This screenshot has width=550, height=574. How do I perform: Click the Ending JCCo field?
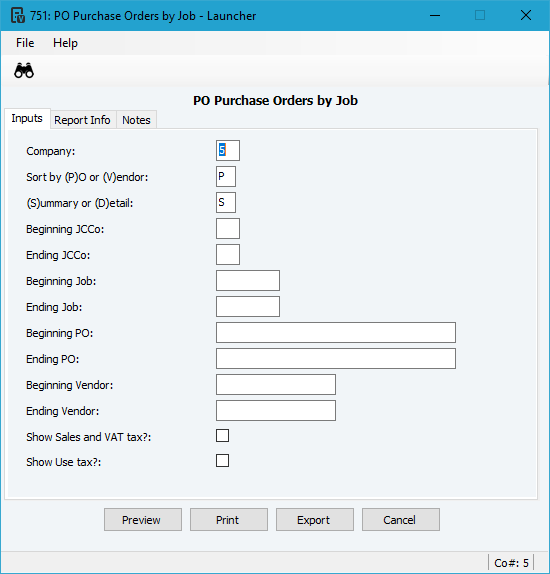pos(228,254)
